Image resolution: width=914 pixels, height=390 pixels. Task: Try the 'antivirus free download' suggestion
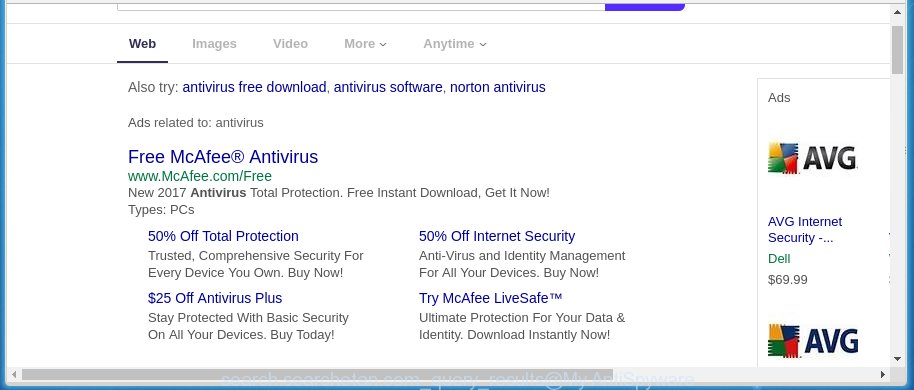254,87
